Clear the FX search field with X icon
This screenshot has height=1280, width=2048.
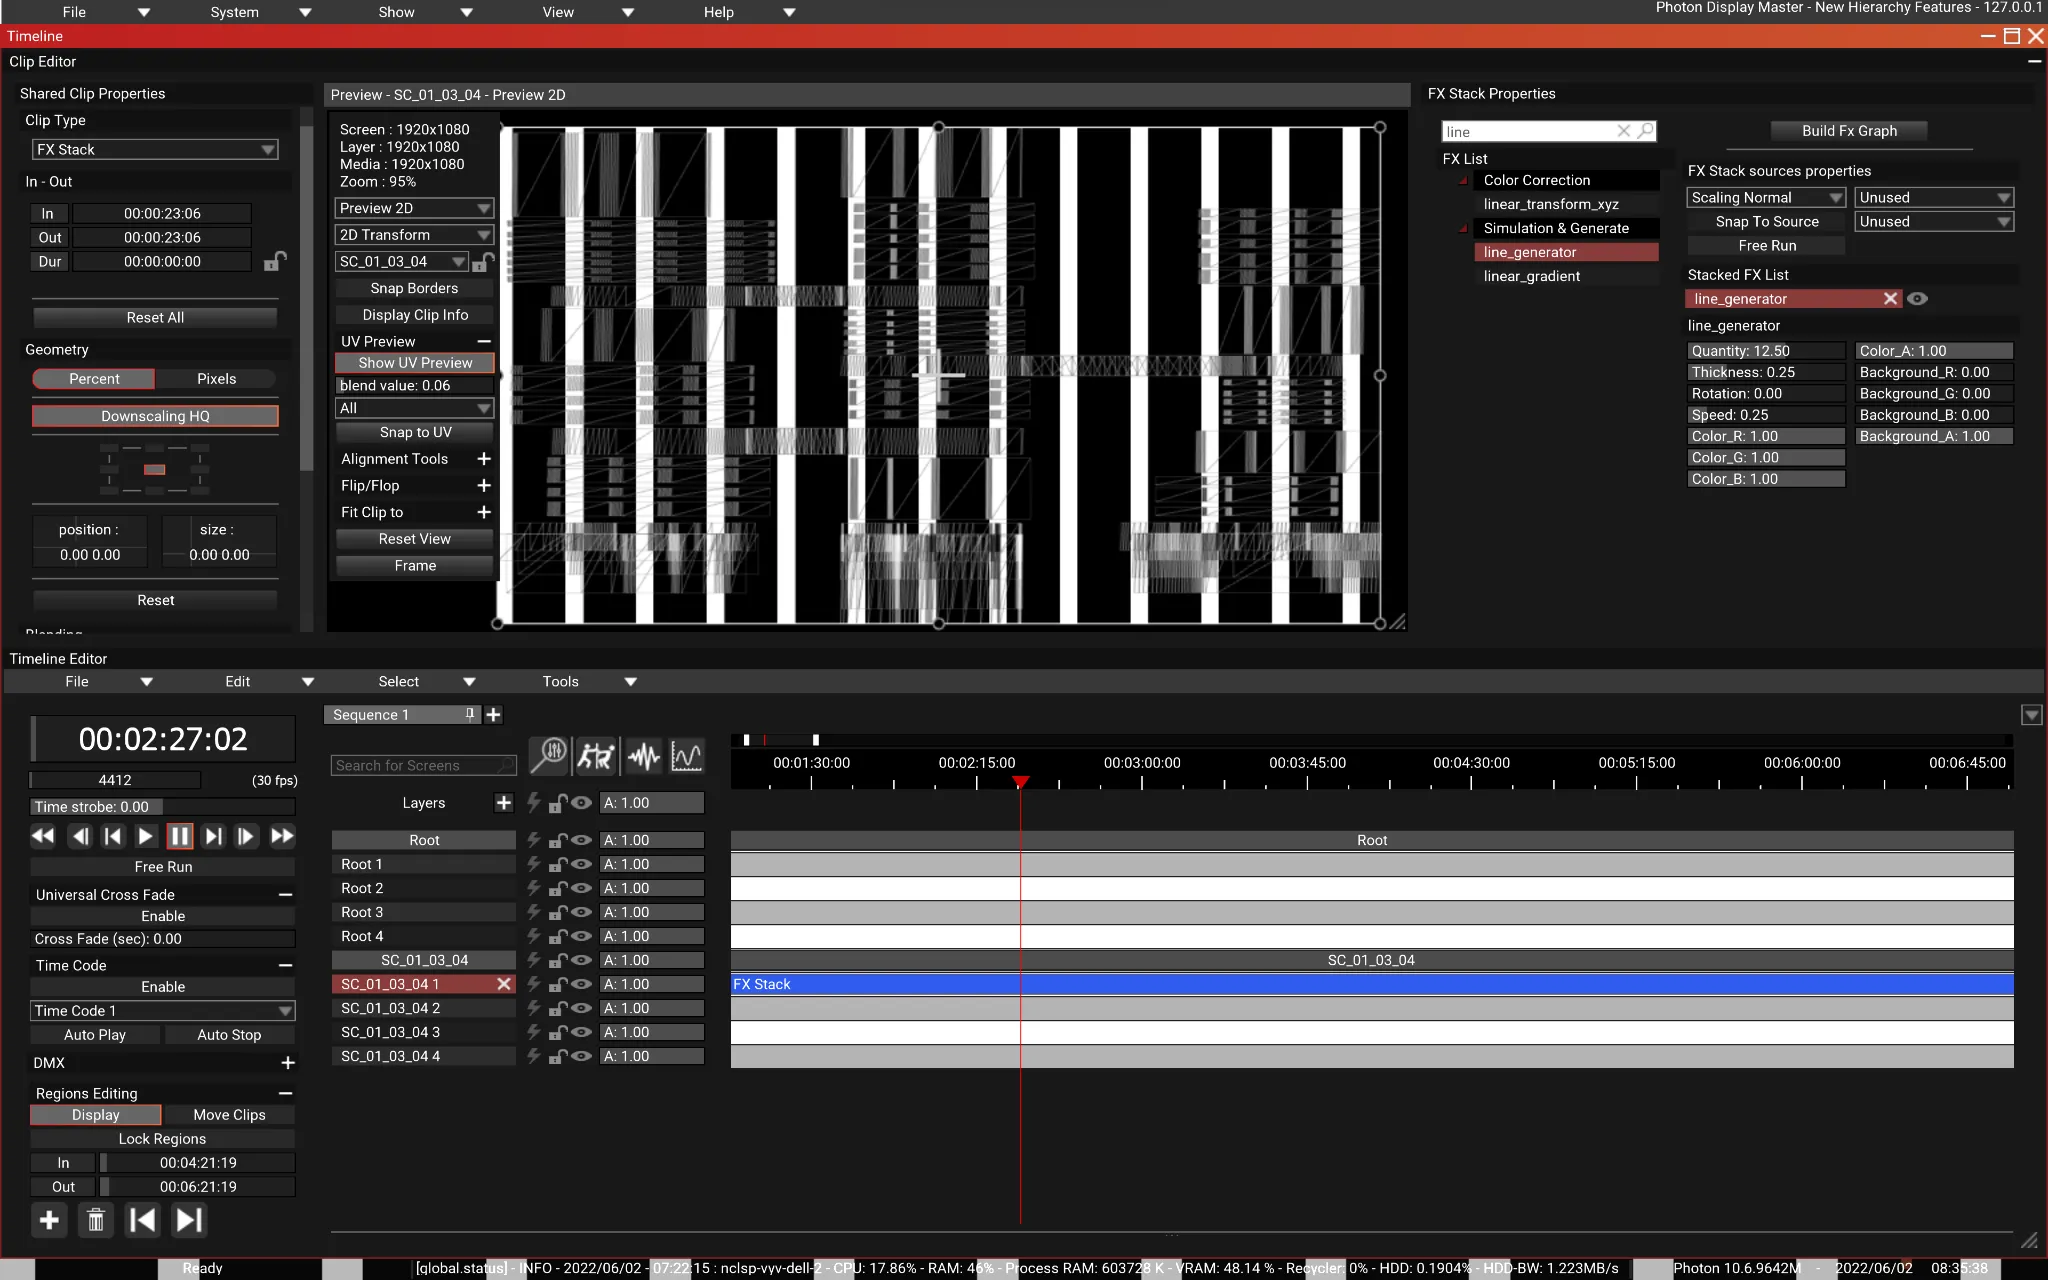coord(1624,131)
